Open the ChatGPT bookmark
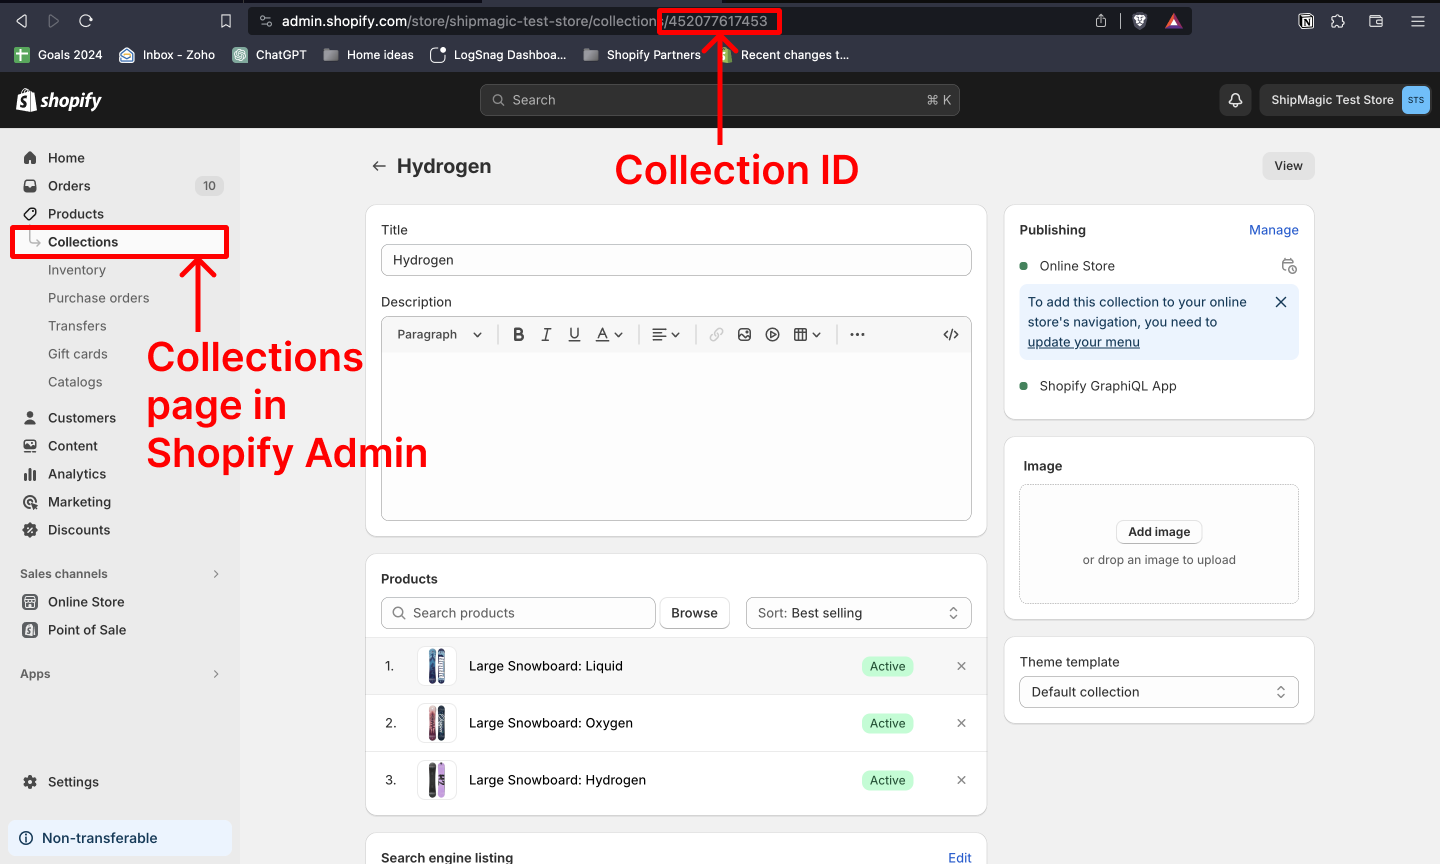The width and height of the screenshot is (1440, 864). click(x=270, y=55)
